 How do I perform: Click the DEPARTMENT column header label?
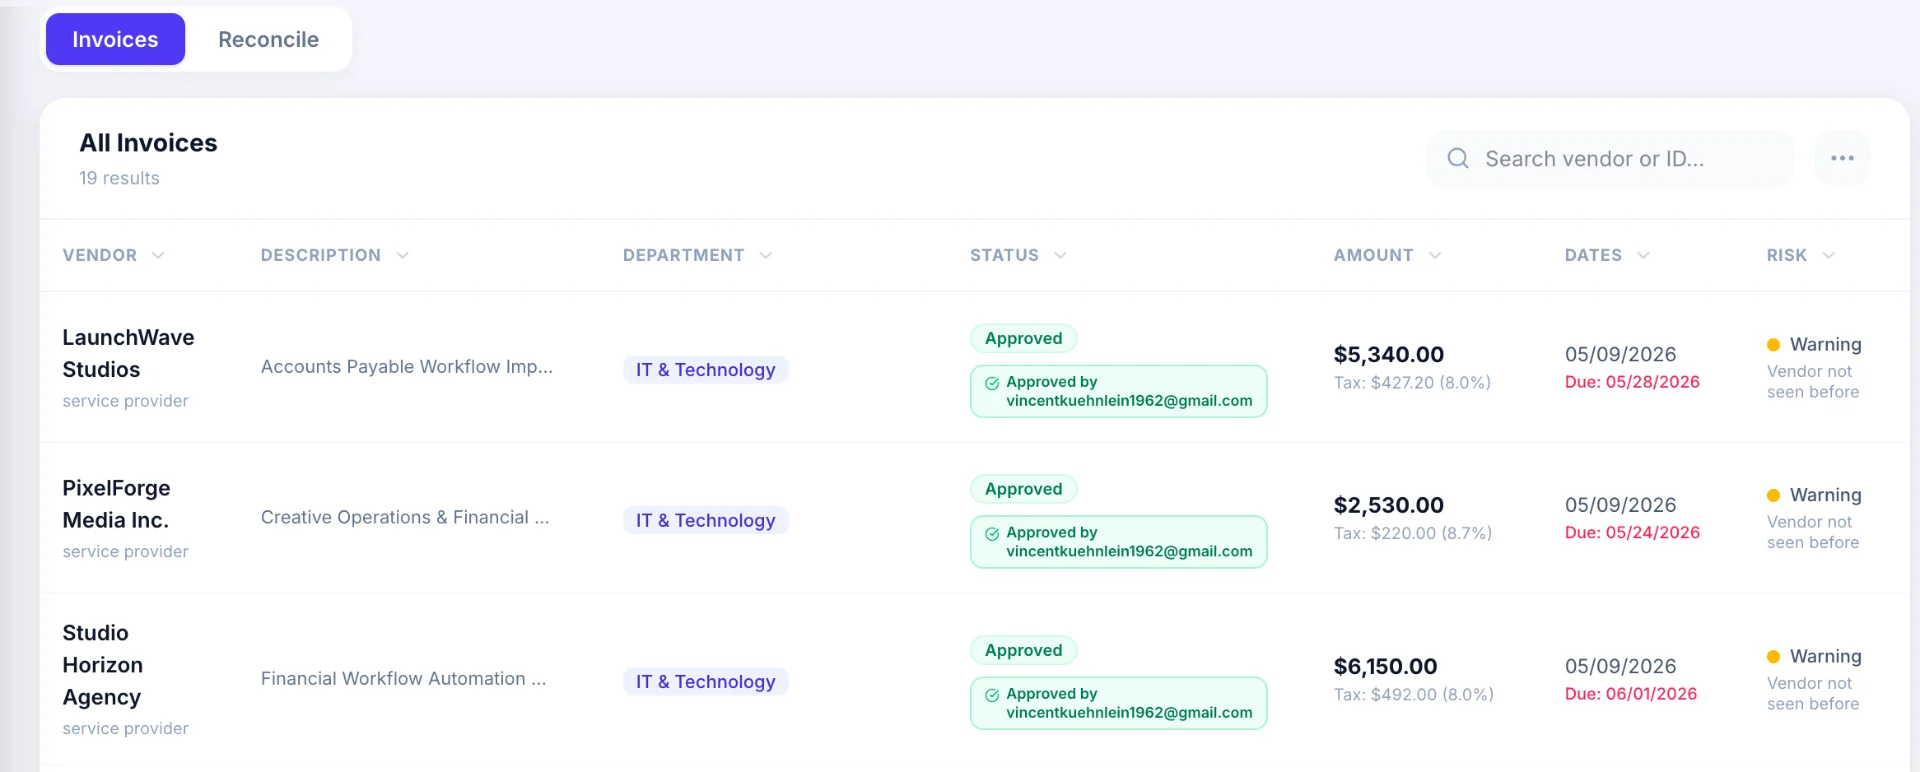pos(684,255)
